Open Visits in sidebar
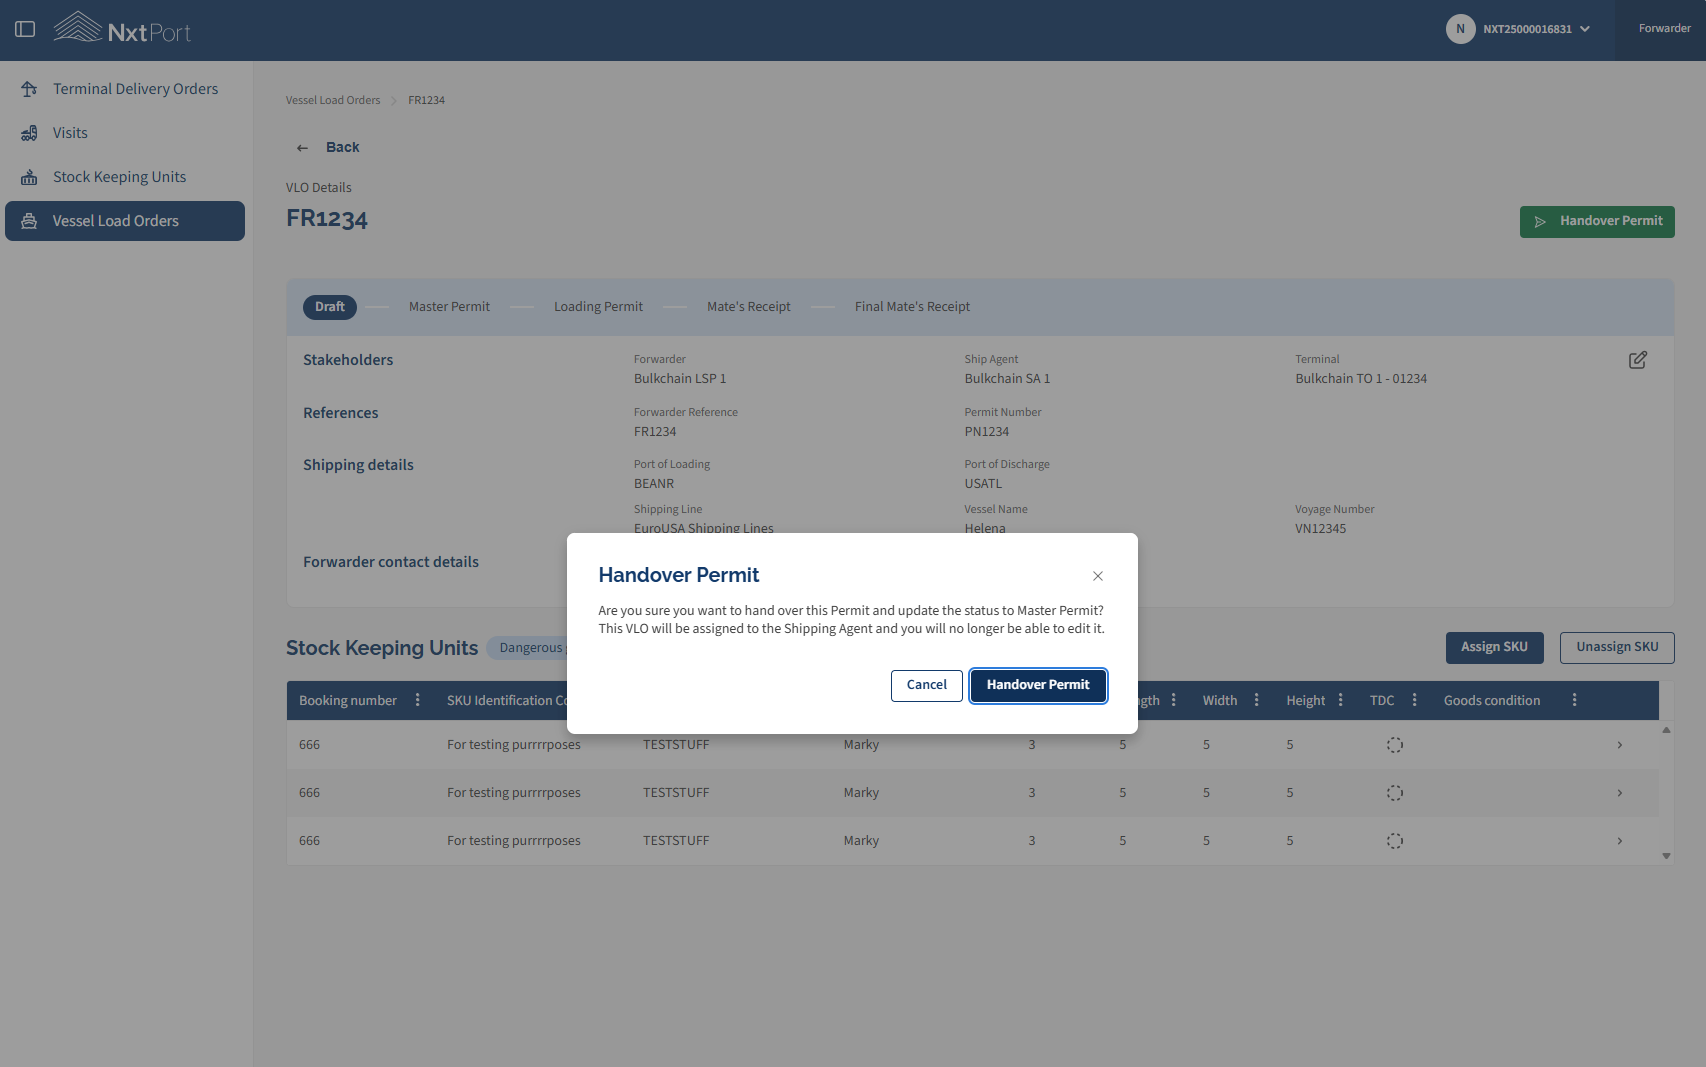1706x1067 pixels. tap(125, 133)
